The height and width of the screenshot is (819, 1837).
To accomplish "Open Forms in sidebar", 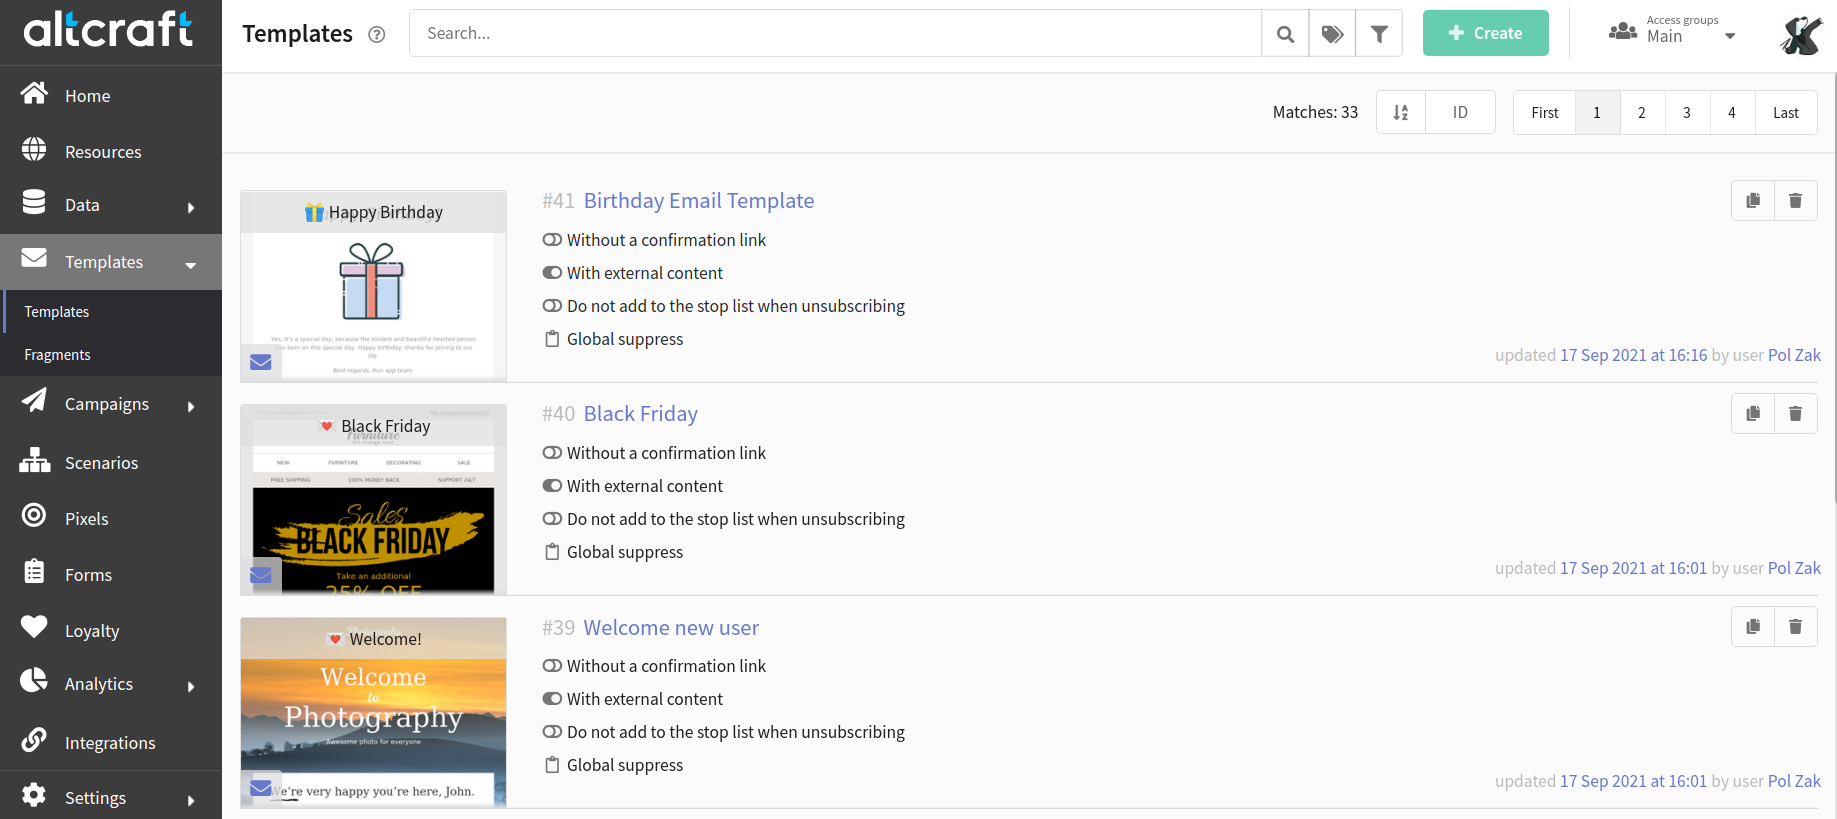I will [x=111, y=575].
